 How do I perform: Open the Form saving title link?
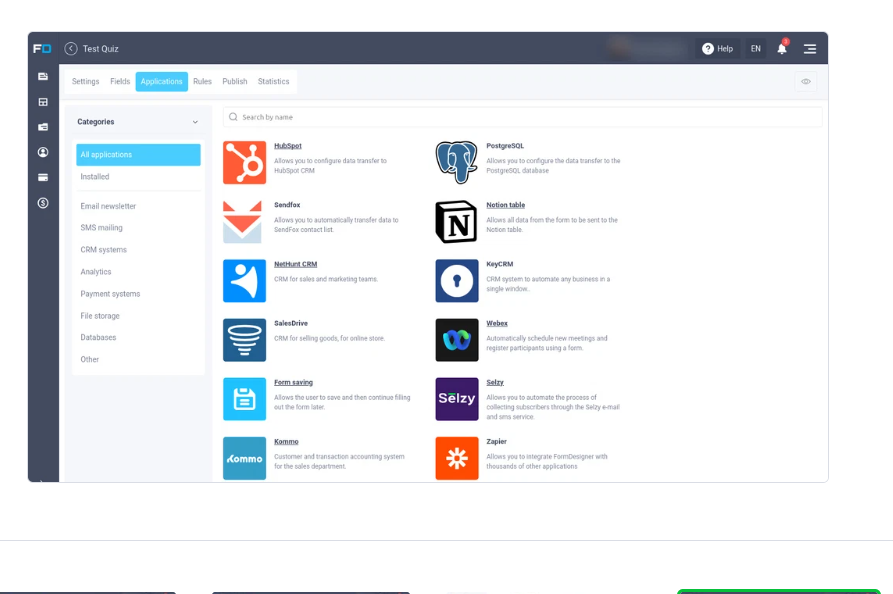point(293,383)
